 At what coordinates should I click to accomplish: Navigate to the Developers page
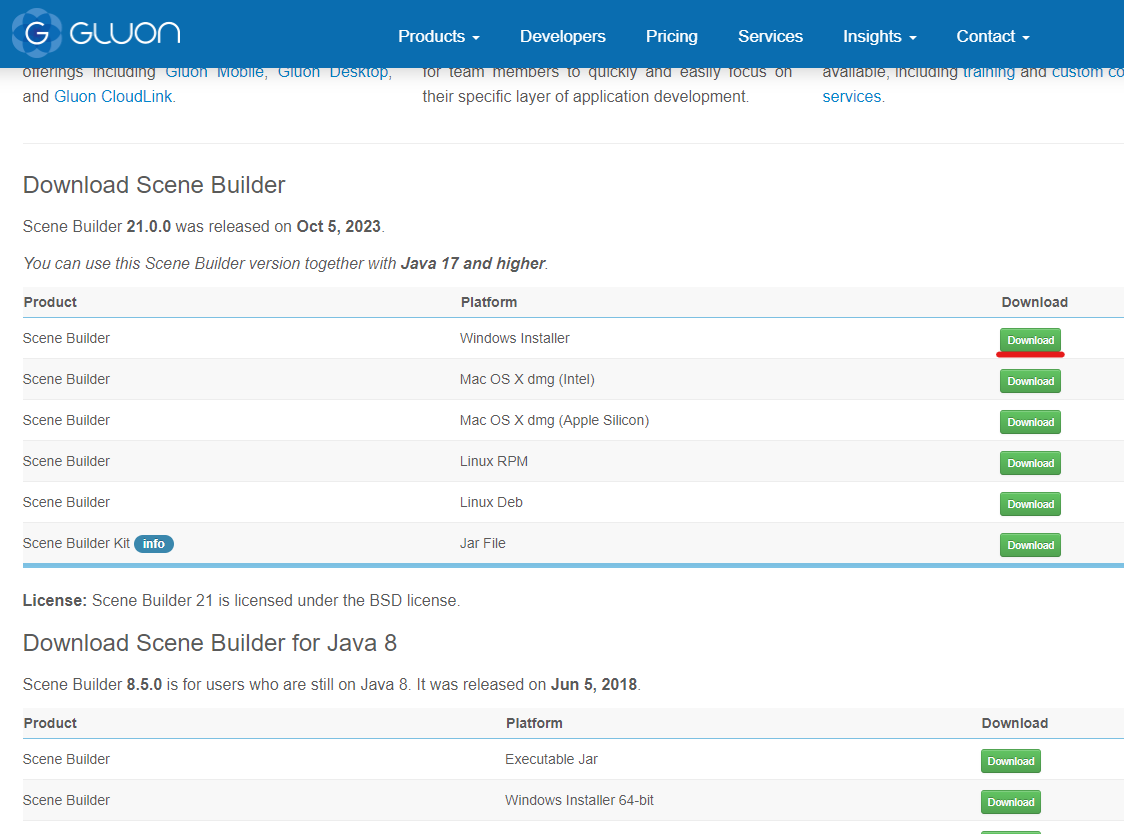coord(562,36)
